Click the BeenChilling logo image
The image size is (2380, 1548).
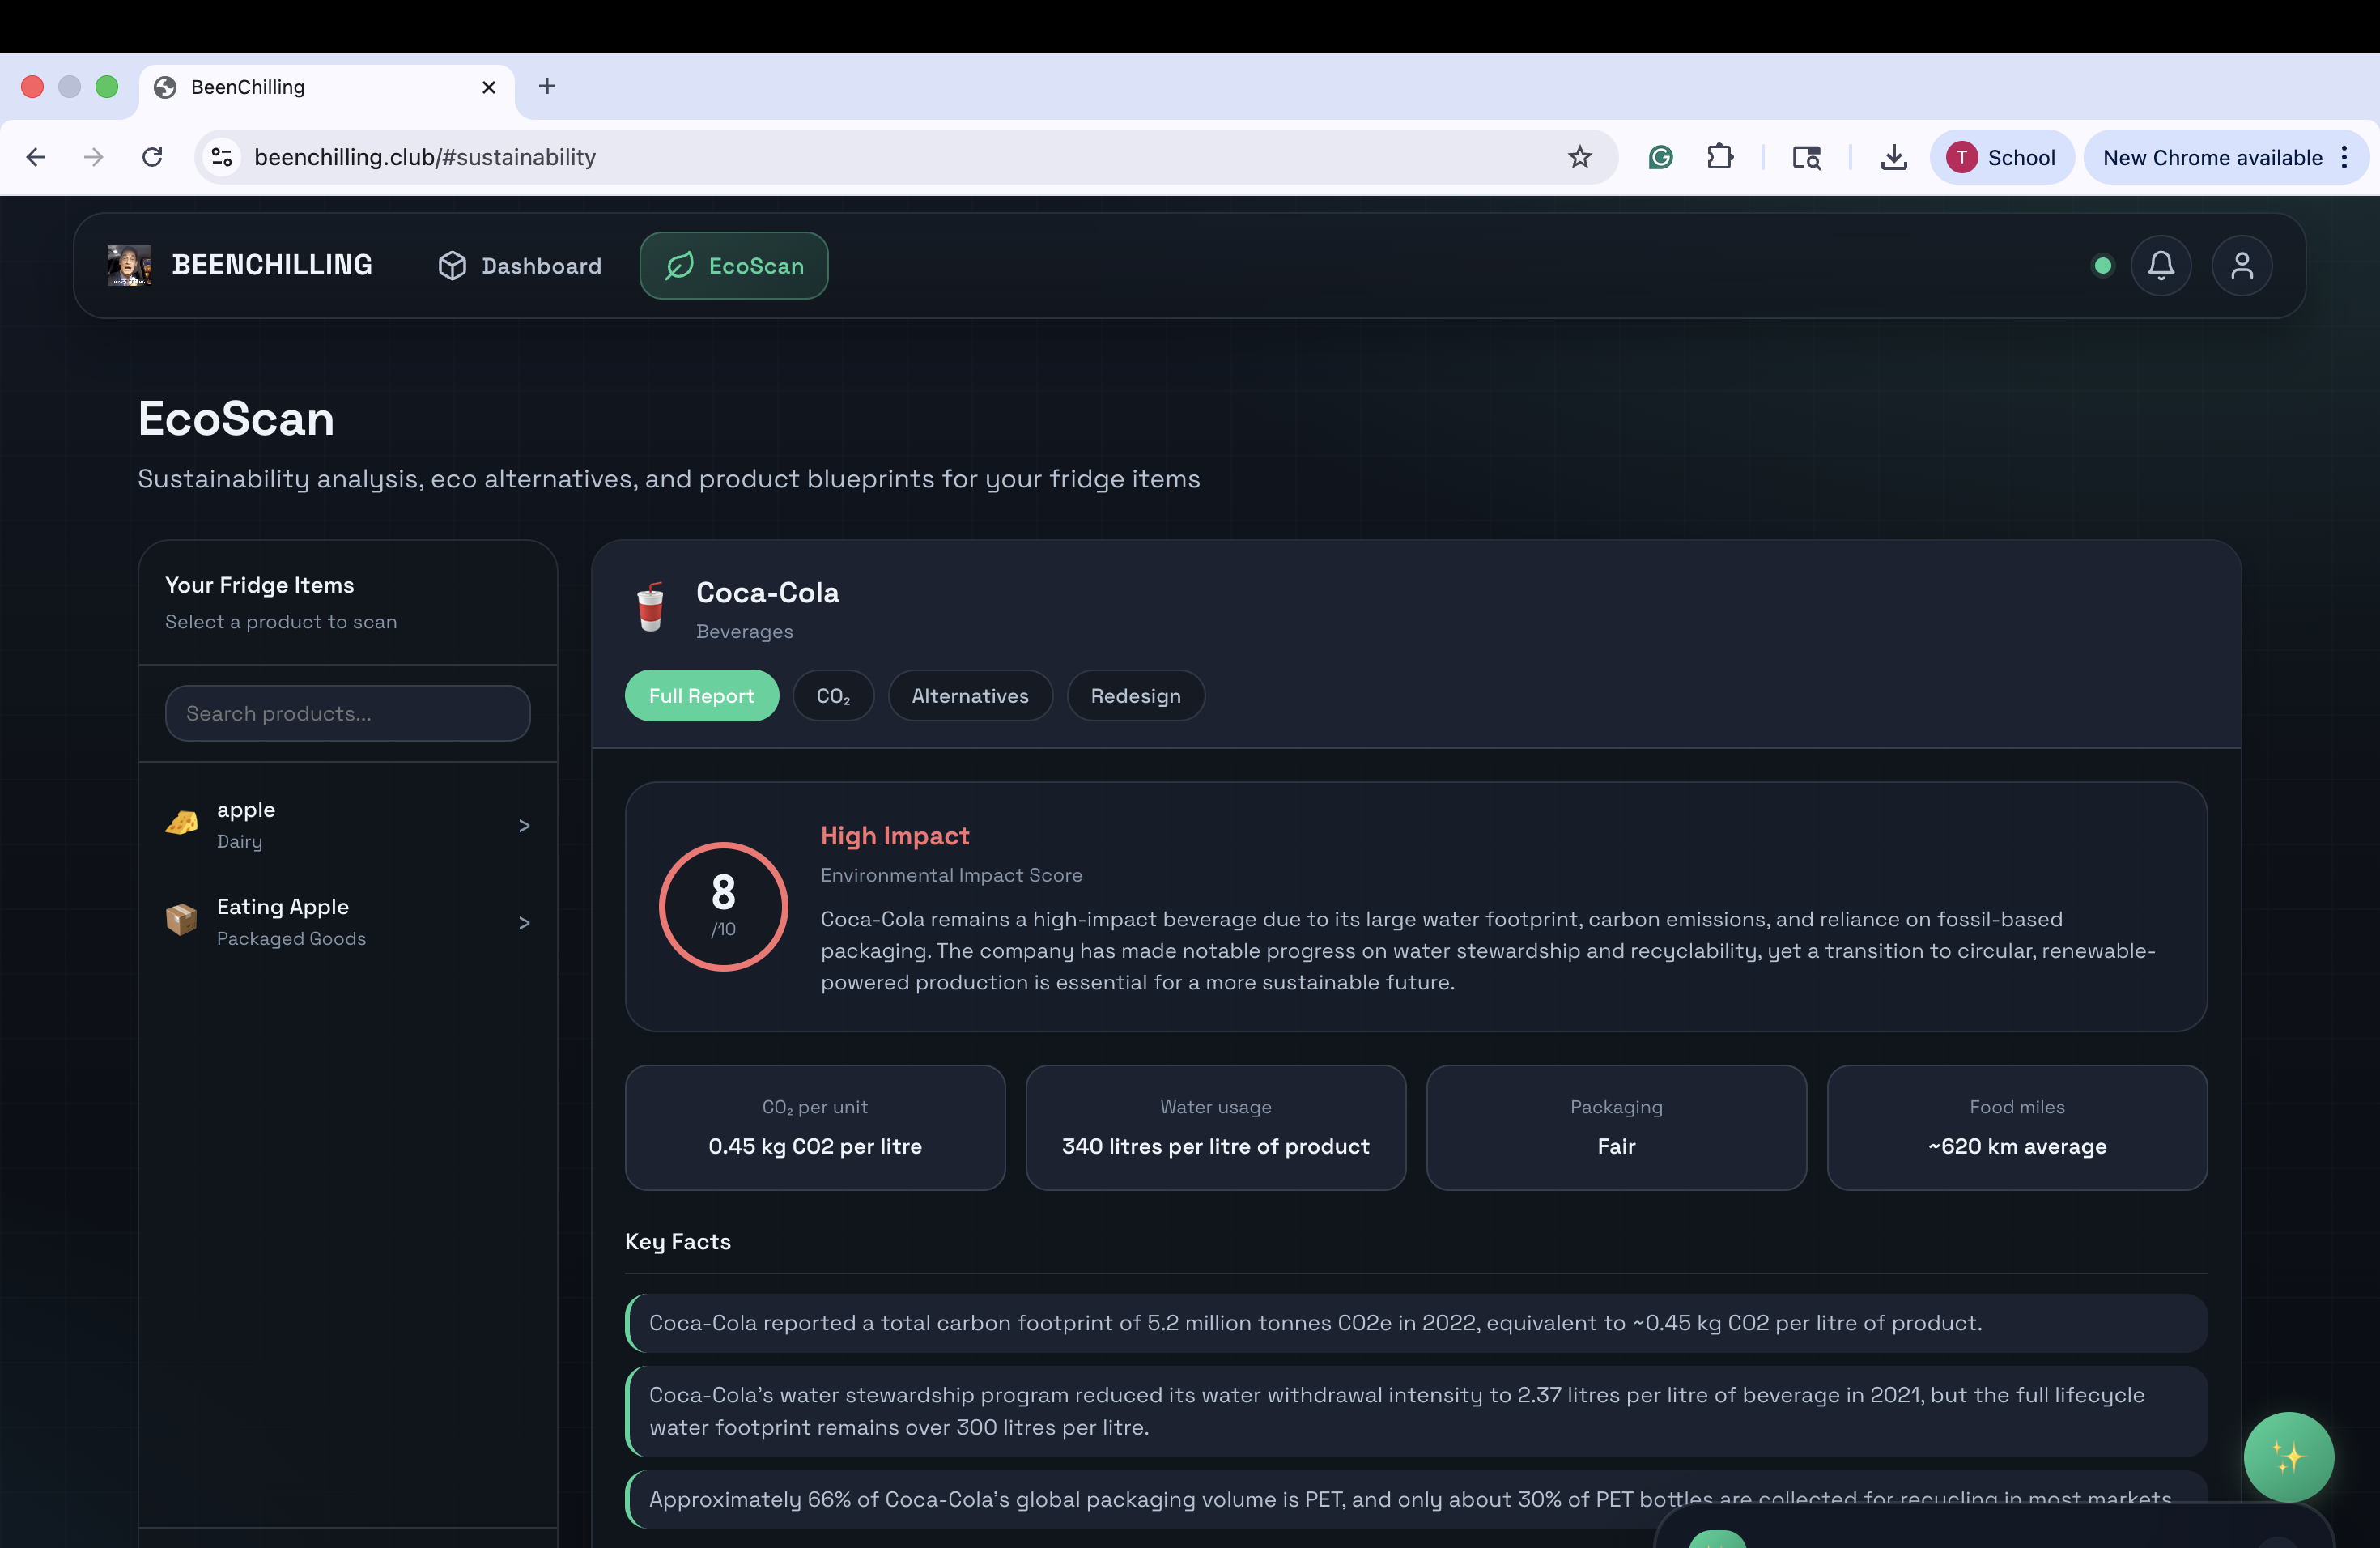[x=129, y=266]
